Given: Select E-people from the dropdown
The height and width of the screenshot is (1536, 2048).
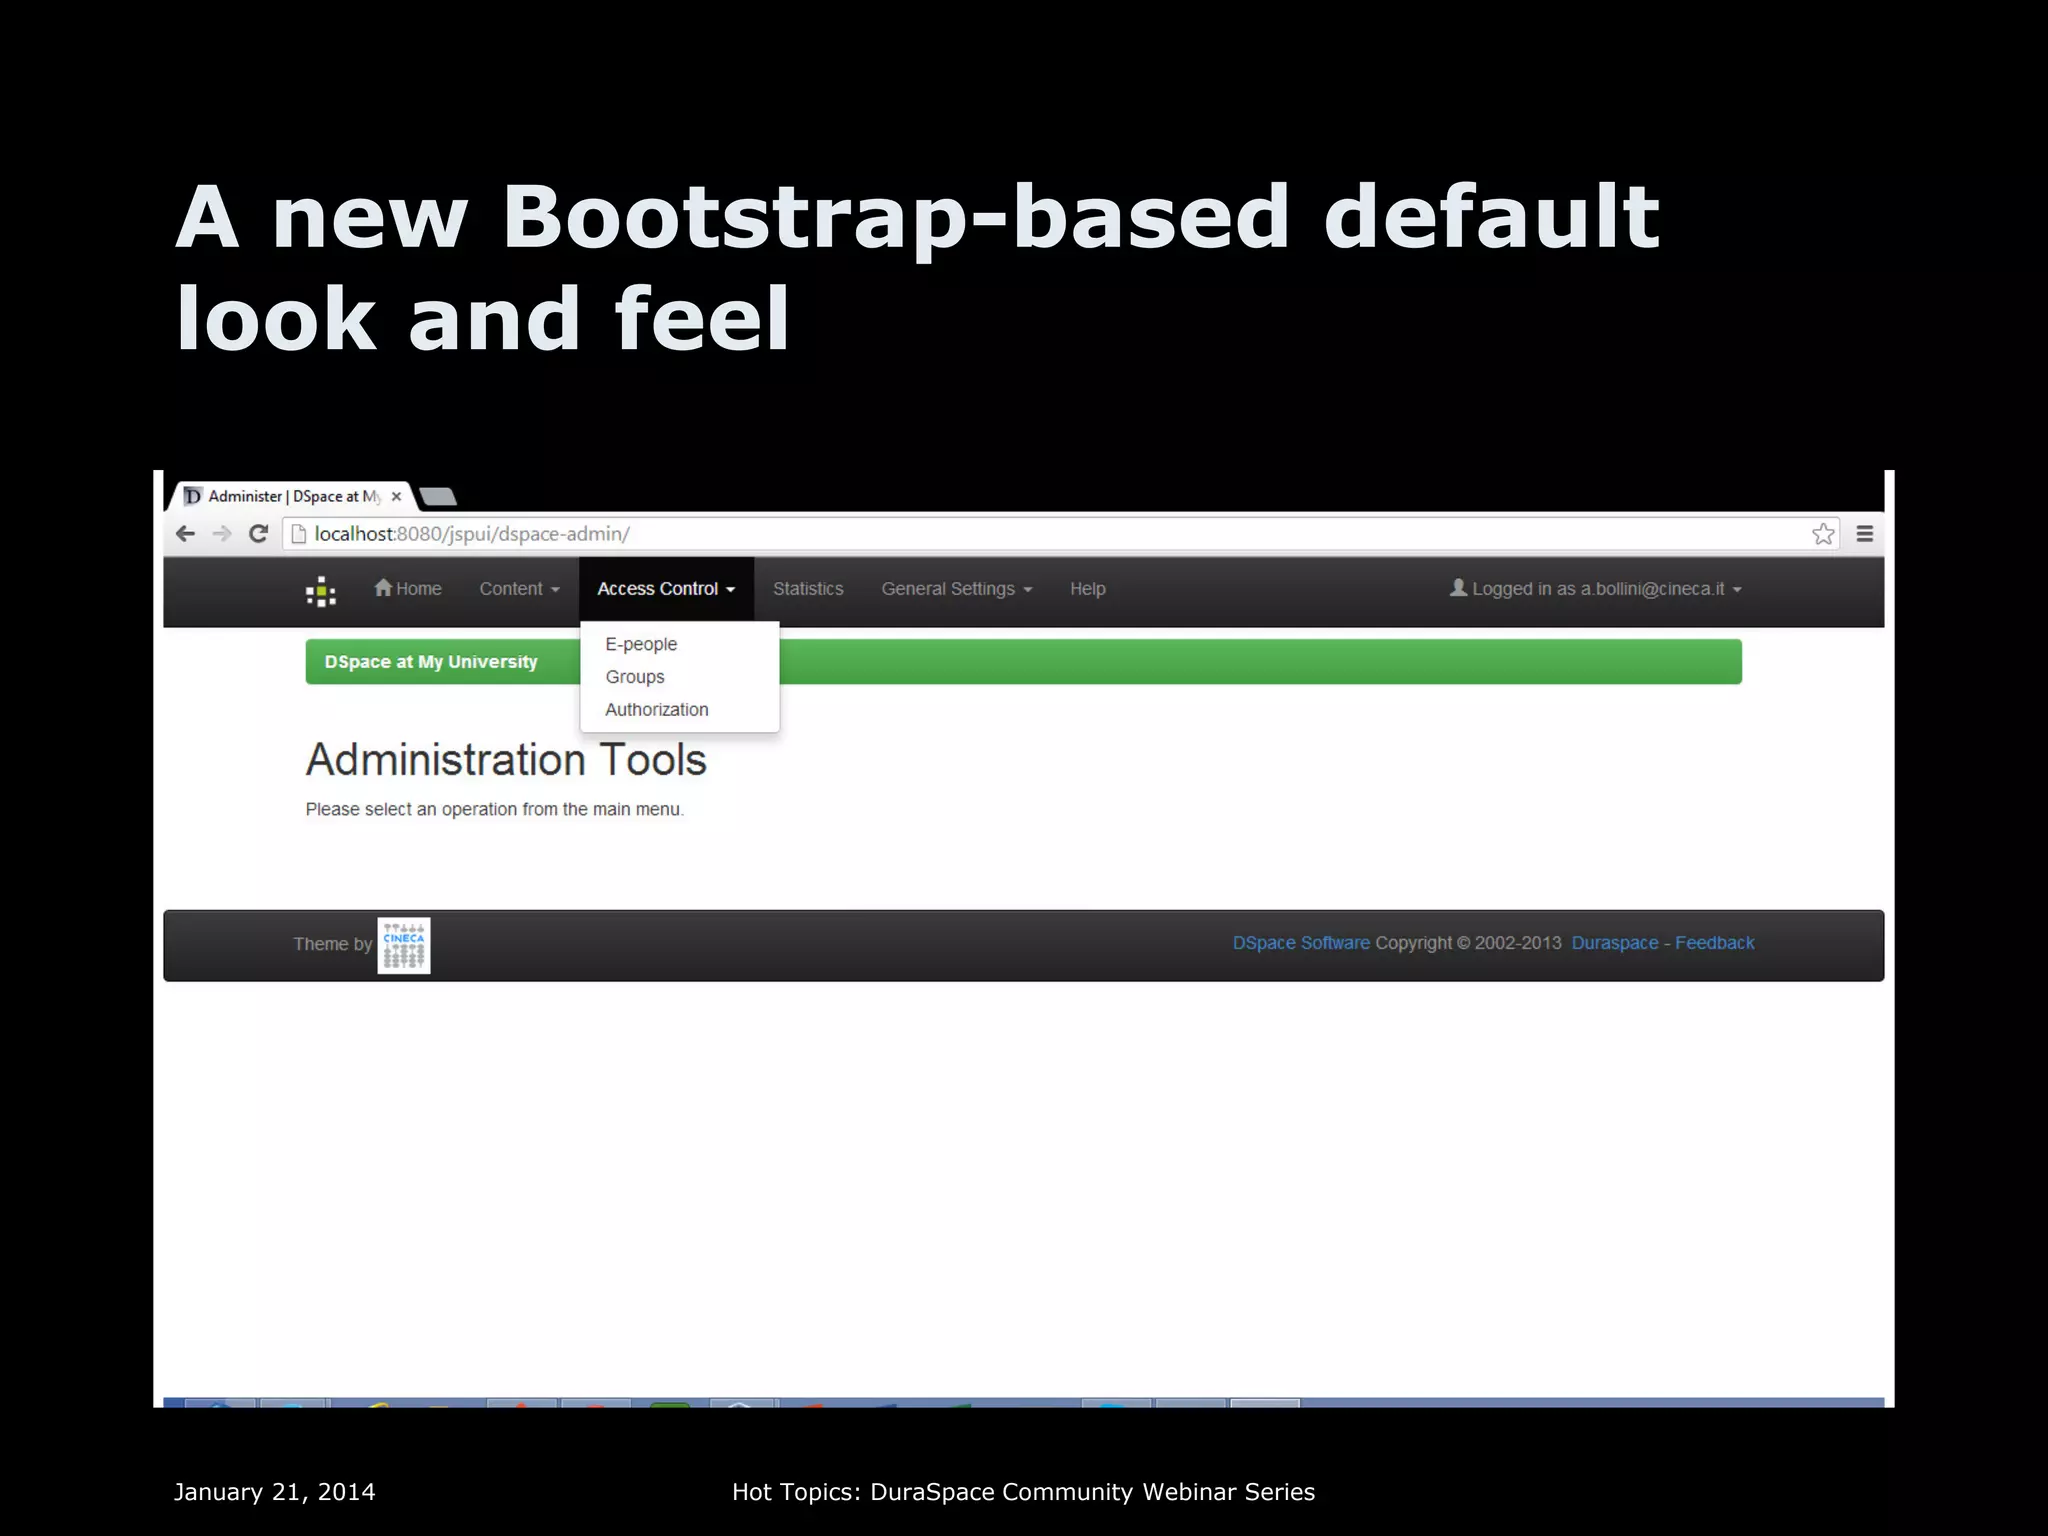Looking at the screenshot, I should coord(641,644).
